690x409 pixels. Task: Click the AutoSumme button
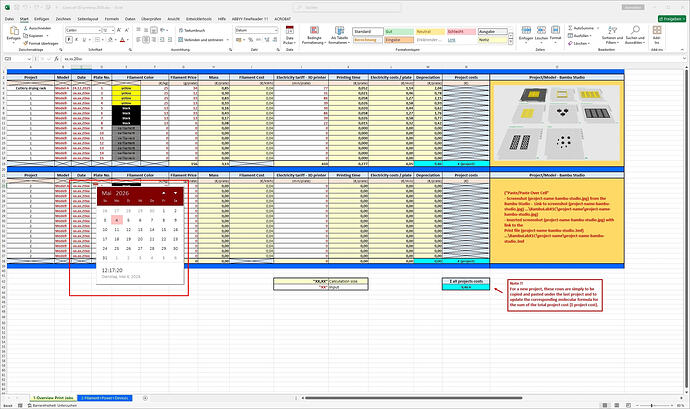point(581,28)
